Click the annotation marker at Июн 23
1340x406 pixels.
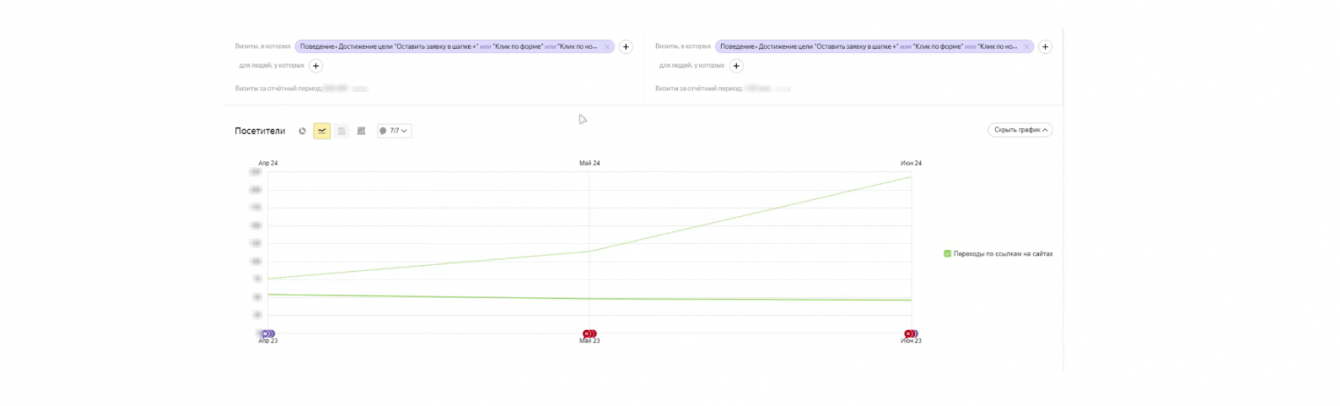tap(910, 333)
